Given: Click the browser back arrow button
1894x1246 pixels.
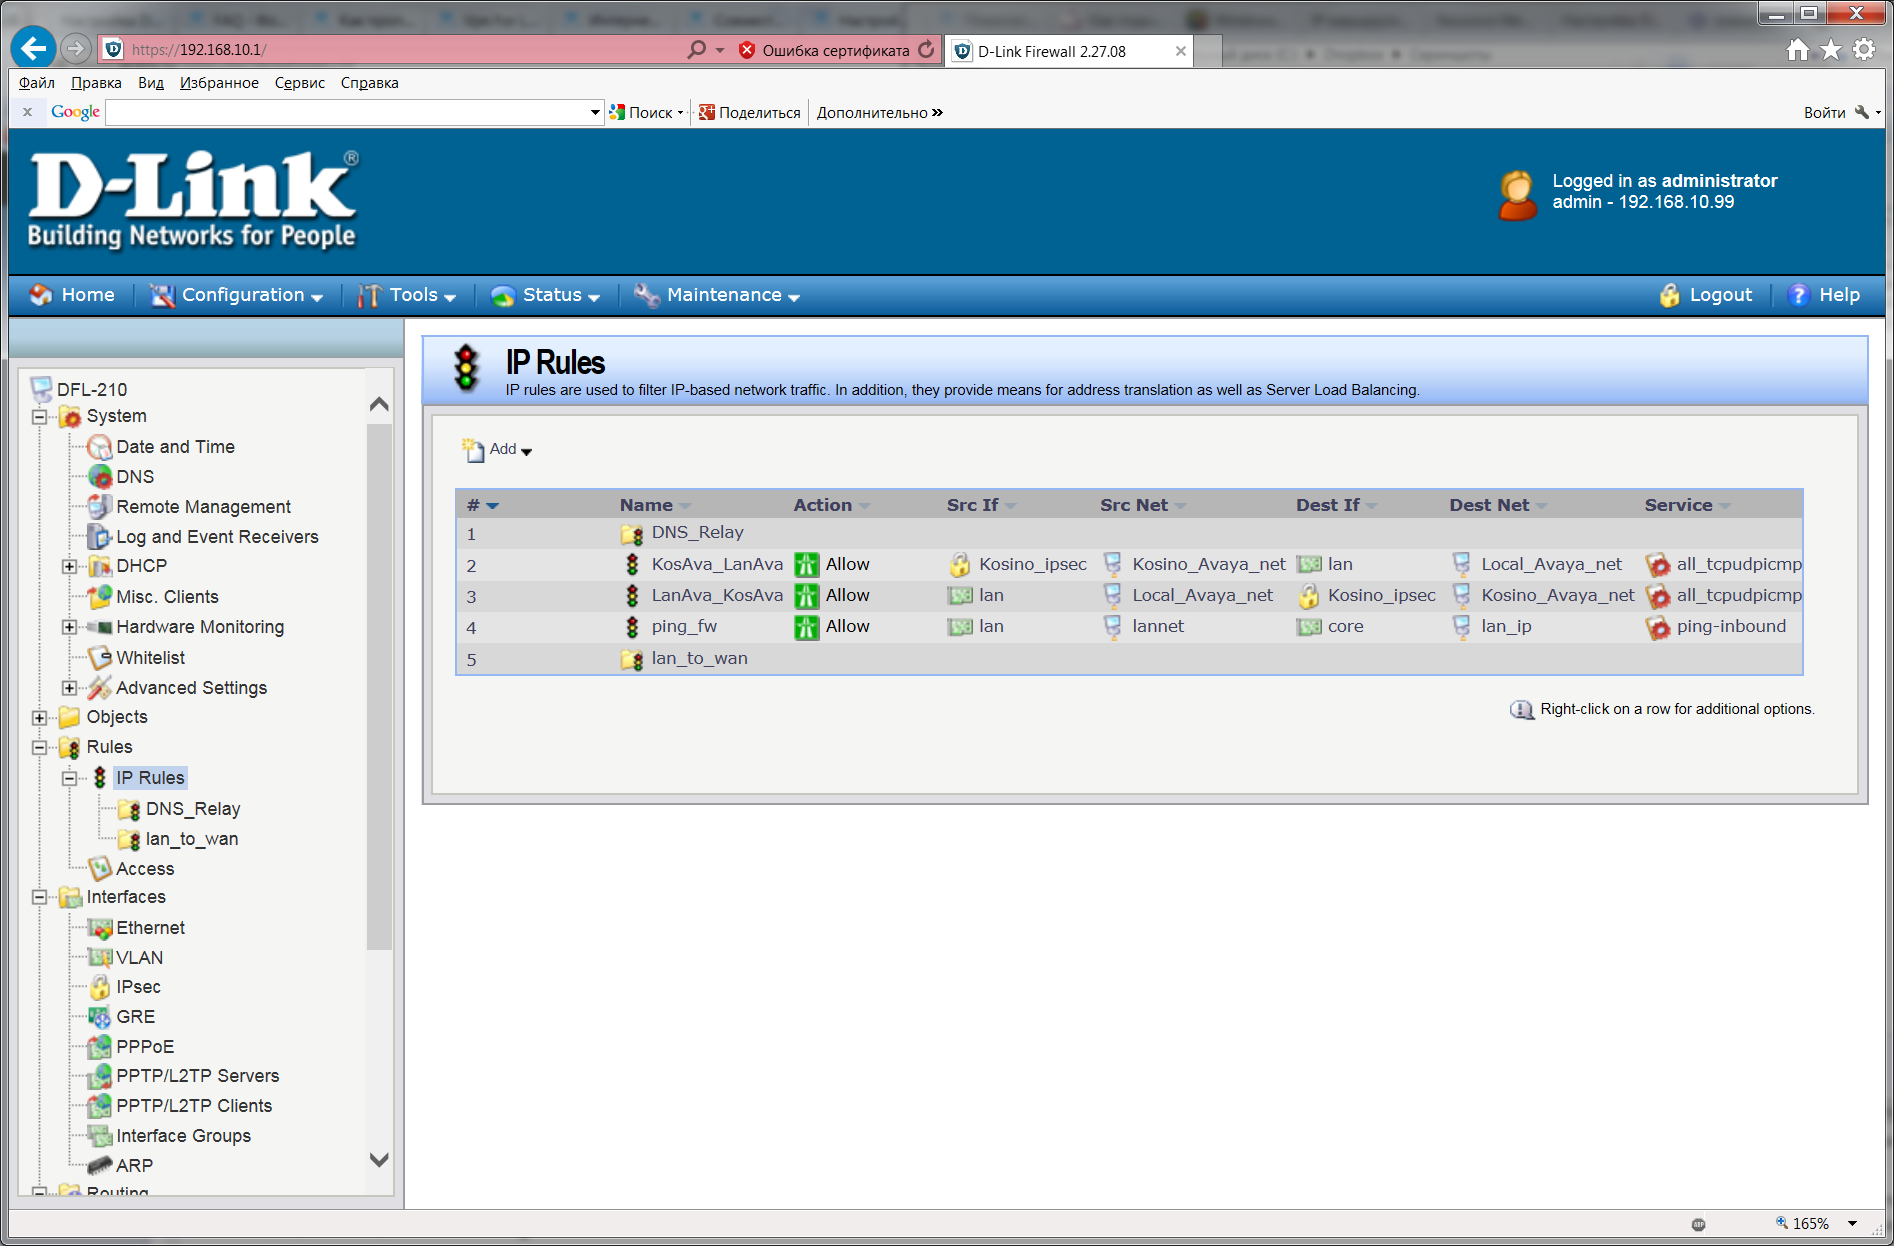Looking at the screenshot, I should pos(34,48).
